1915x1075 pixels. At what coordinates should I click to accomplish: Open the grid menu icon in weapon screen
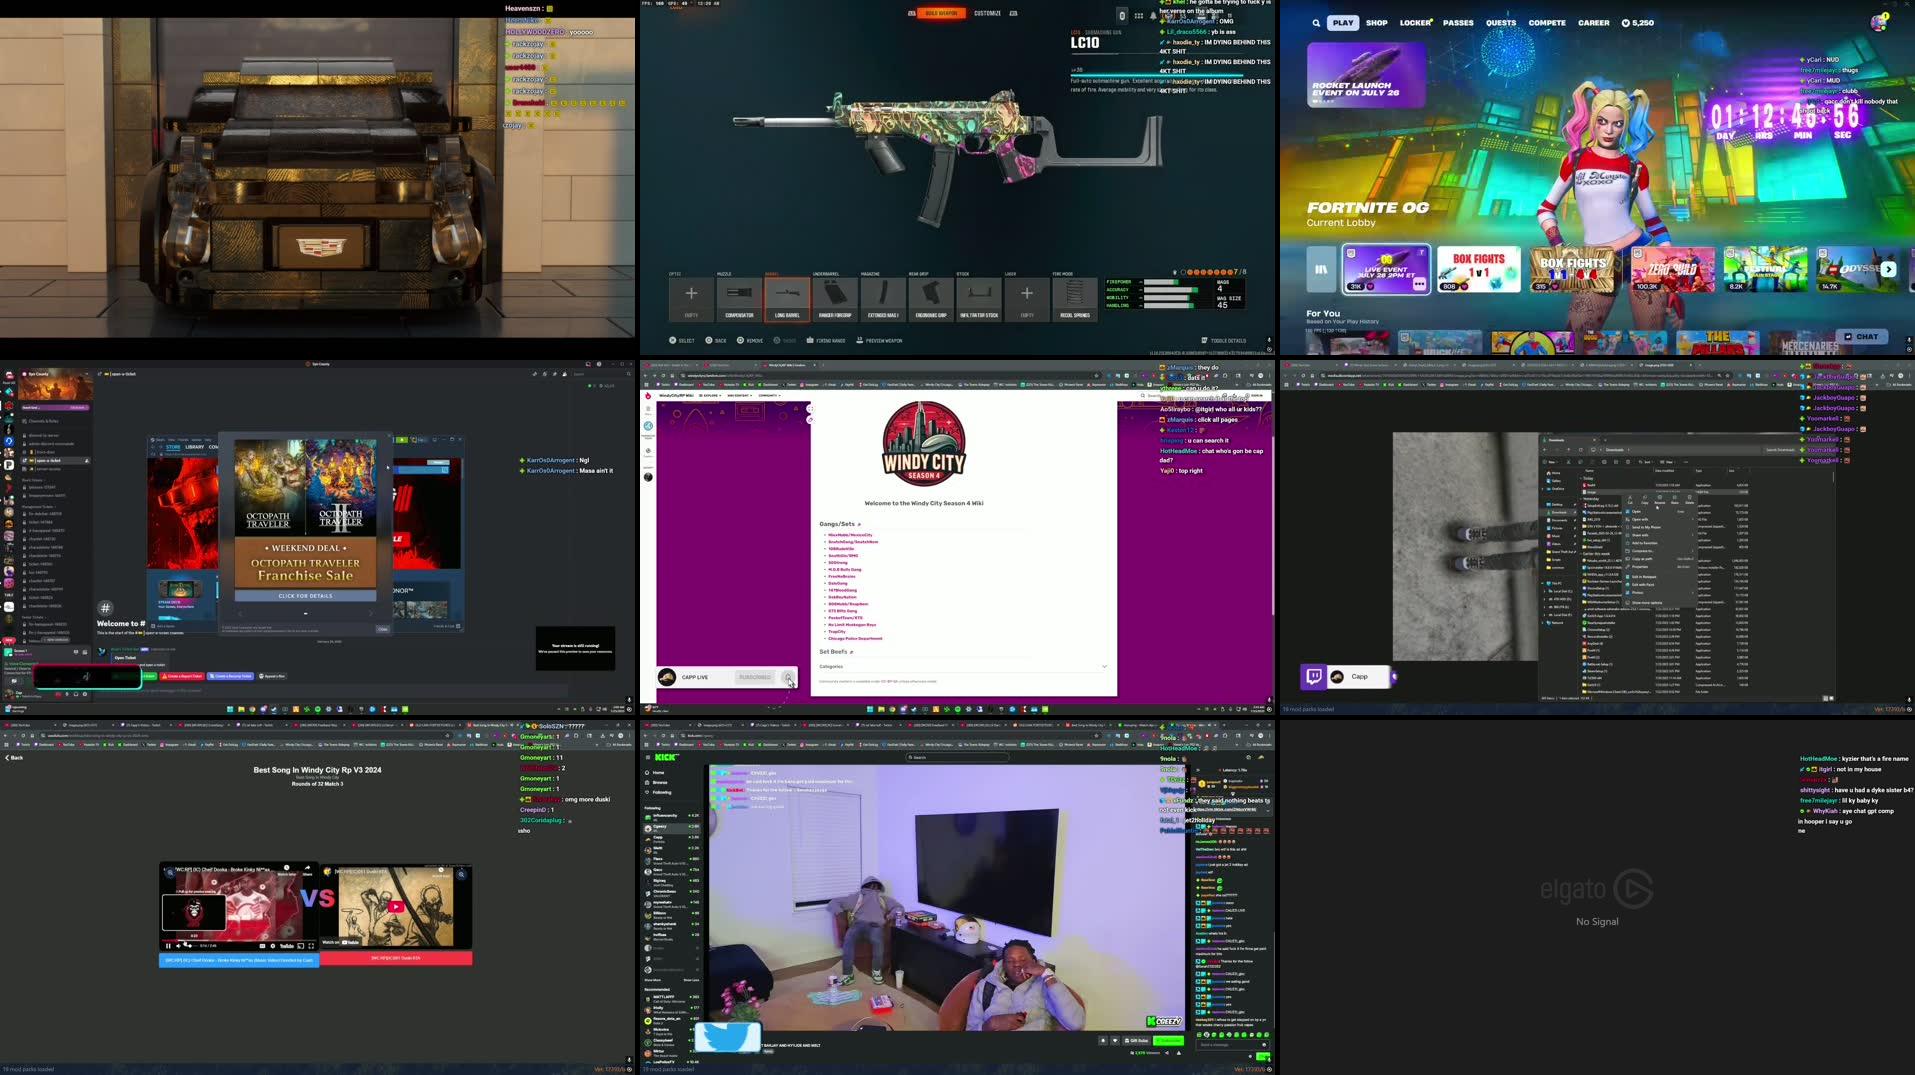1138,15
